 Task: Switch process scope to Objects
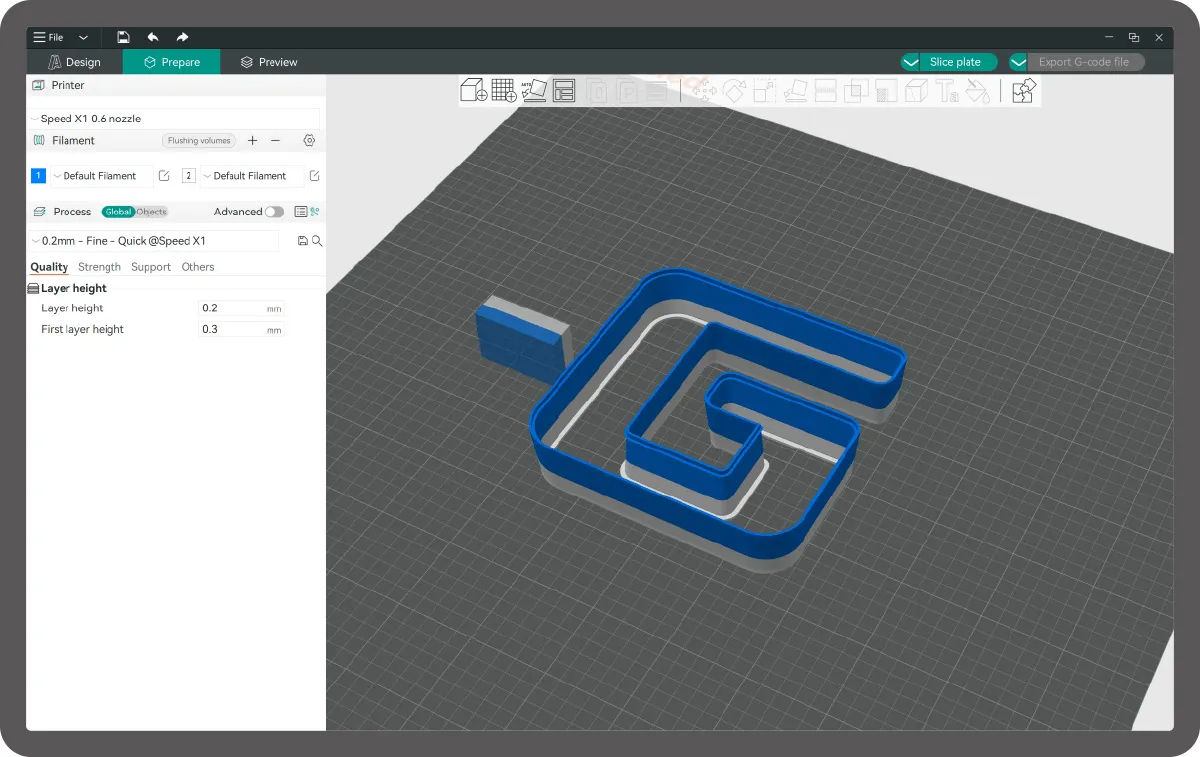tap(152, 212)
